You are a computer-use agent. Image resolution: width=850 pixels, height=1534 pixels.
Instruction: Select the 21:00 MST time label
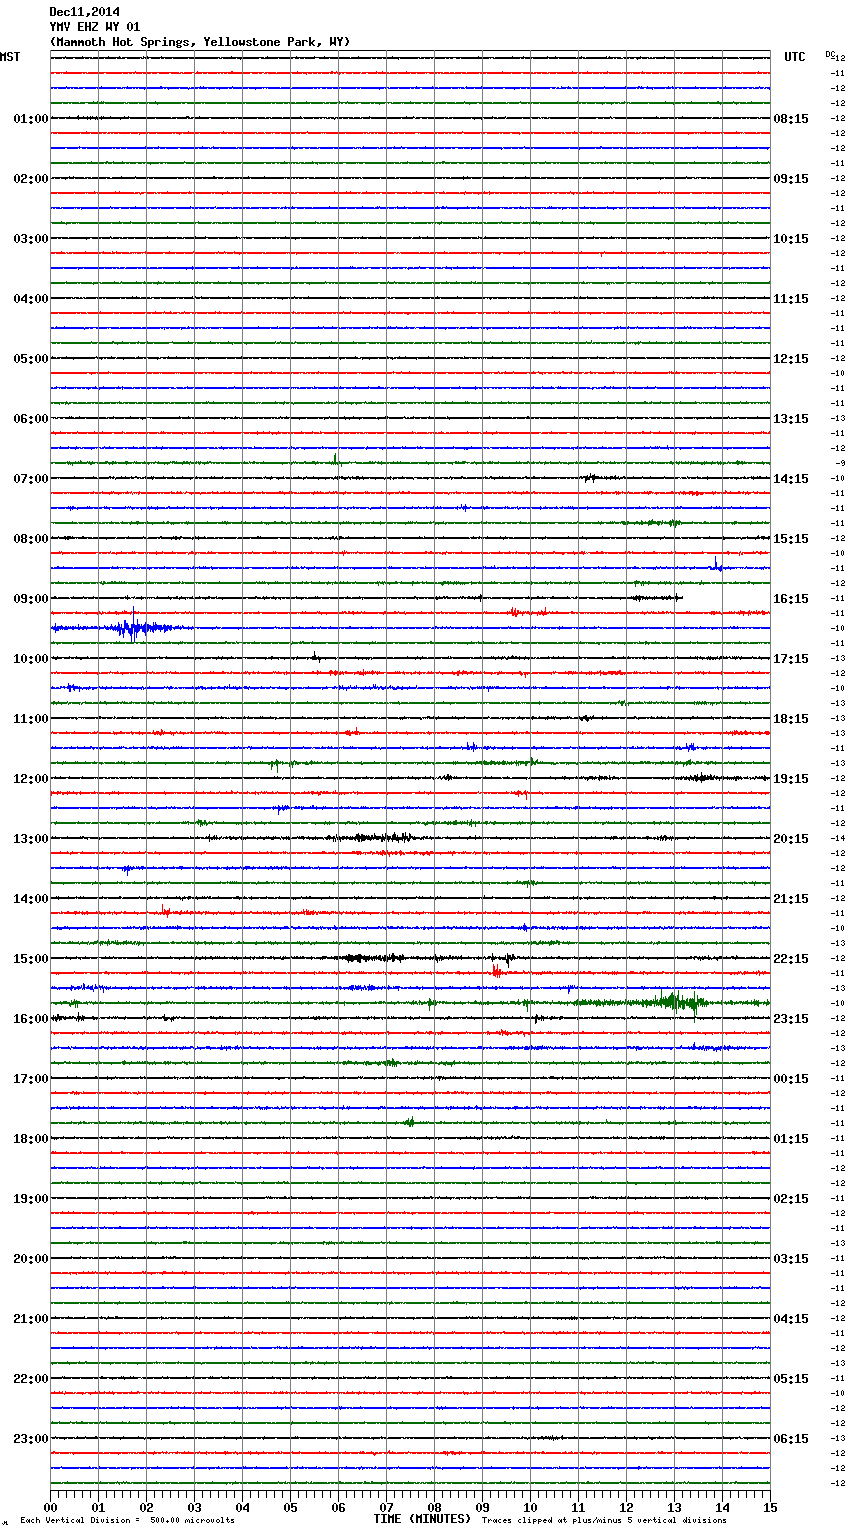point(31,1319)
